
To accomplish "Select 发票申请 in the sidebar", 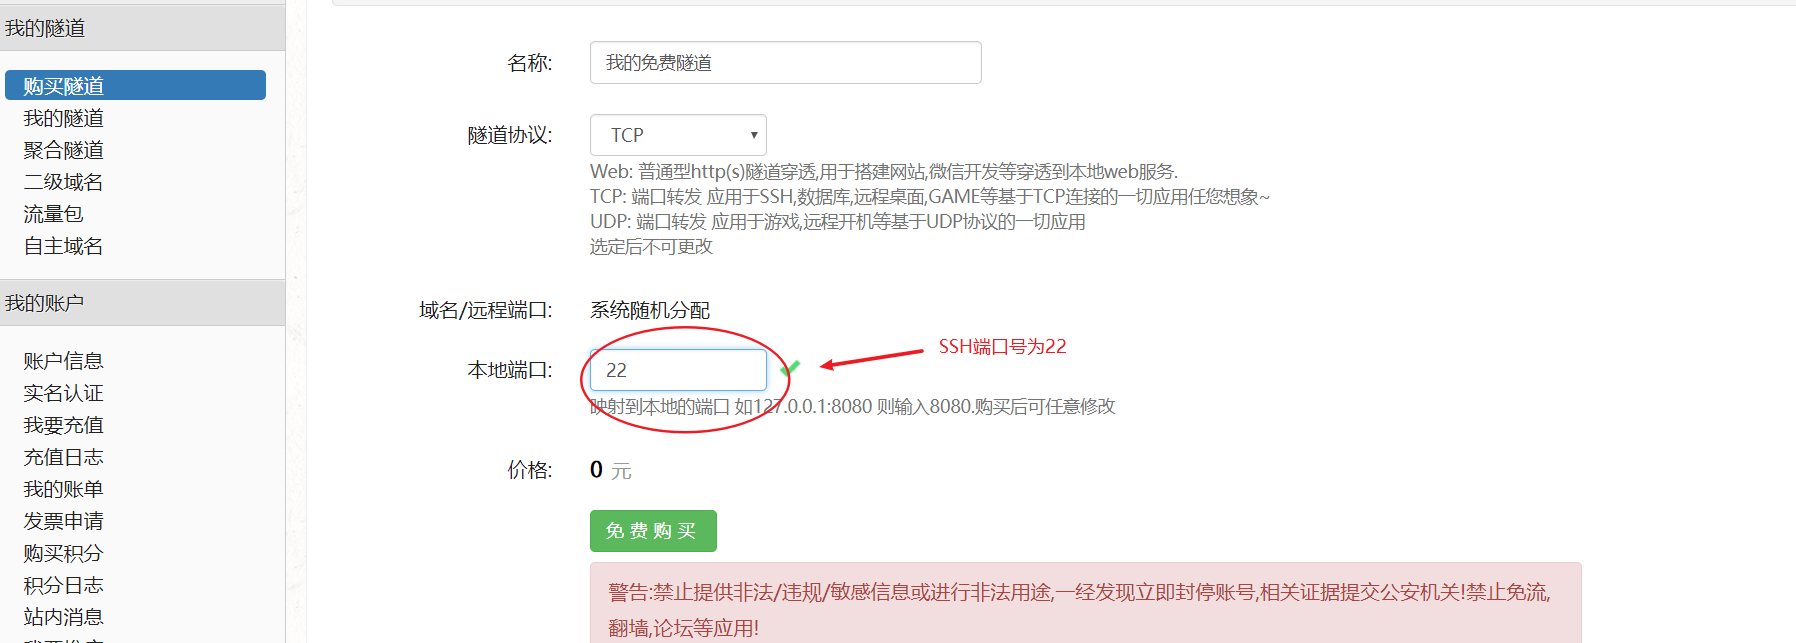I will coord(64,521).
